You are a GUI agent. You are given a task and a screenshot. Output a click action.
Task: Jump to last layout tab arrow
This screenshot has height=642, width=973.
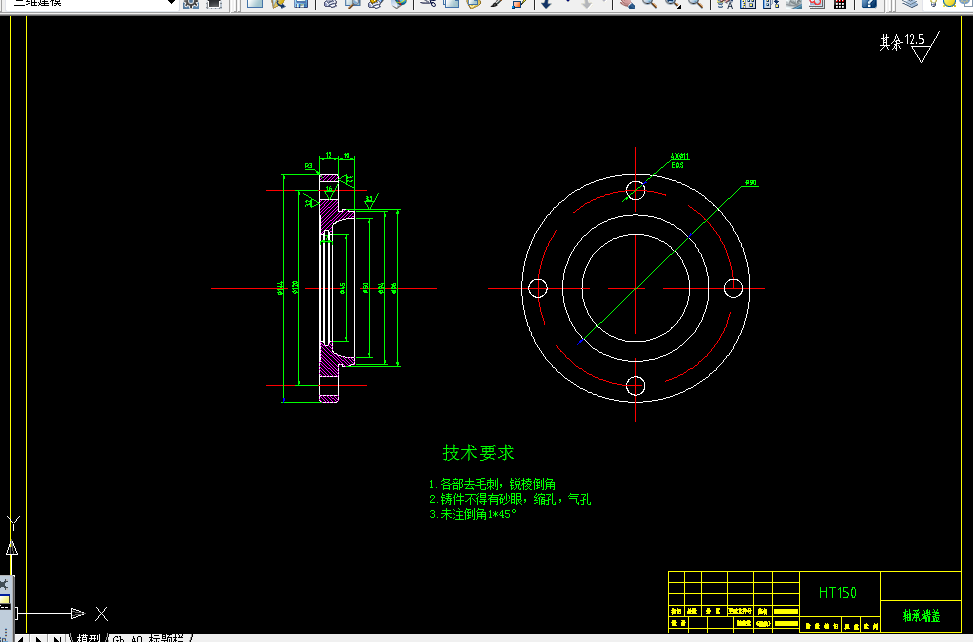pyautogui.click(x=56, y=638)
